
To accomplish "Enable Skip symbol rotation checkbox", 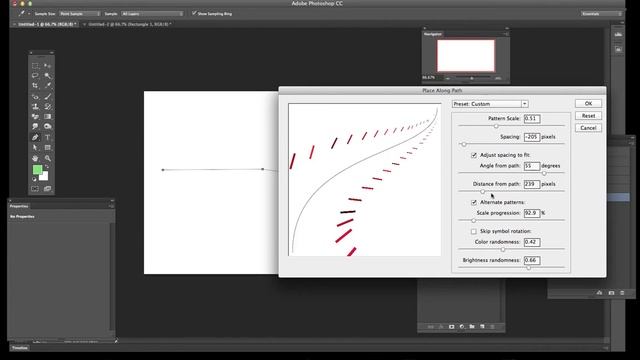I will pyautogui.click(x=473, y=231).
